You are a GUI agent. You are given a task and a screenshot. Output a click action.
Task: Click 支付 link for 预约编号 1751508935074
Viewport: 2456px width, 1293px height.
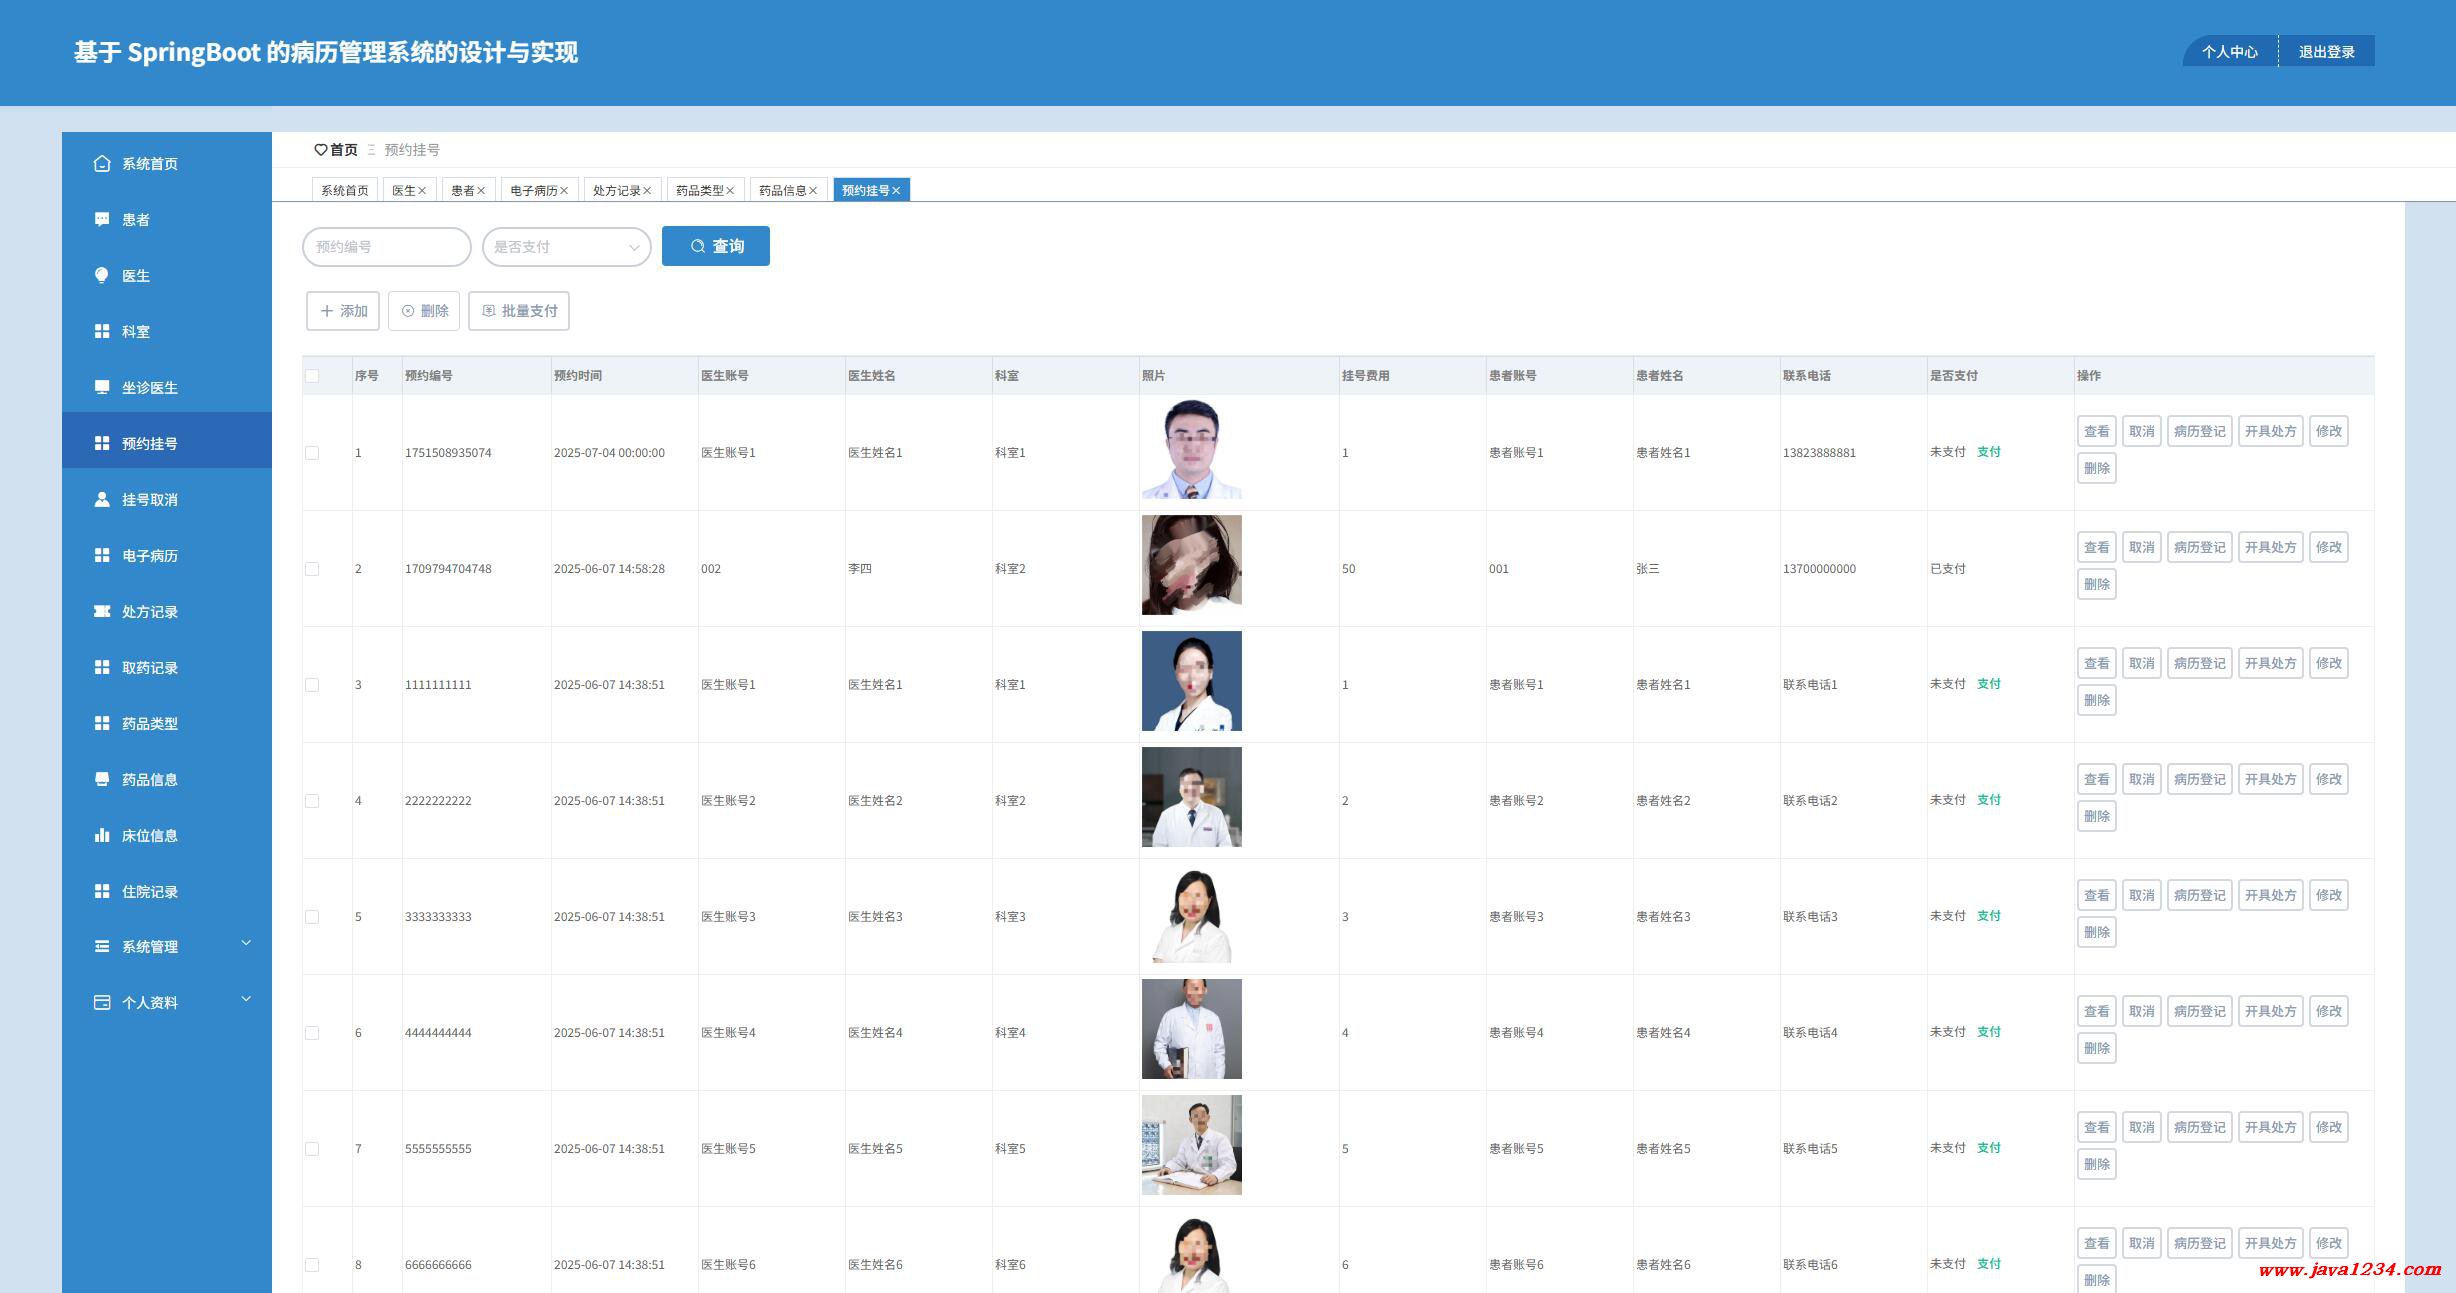(x=1989, y=452)
